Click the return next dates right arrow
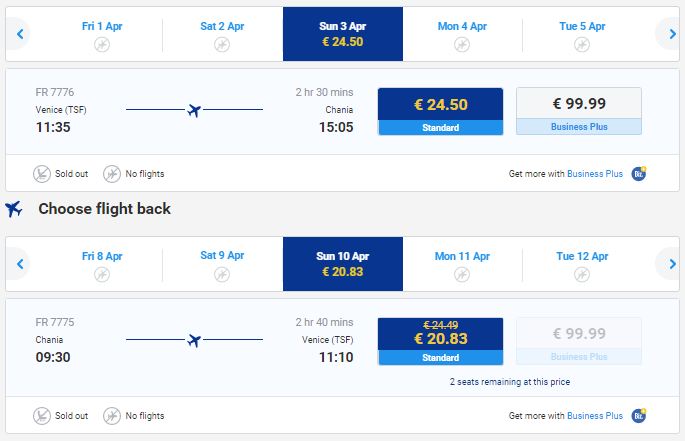The height and width of the screenshot is (441, 685). (x=671, y=264)
